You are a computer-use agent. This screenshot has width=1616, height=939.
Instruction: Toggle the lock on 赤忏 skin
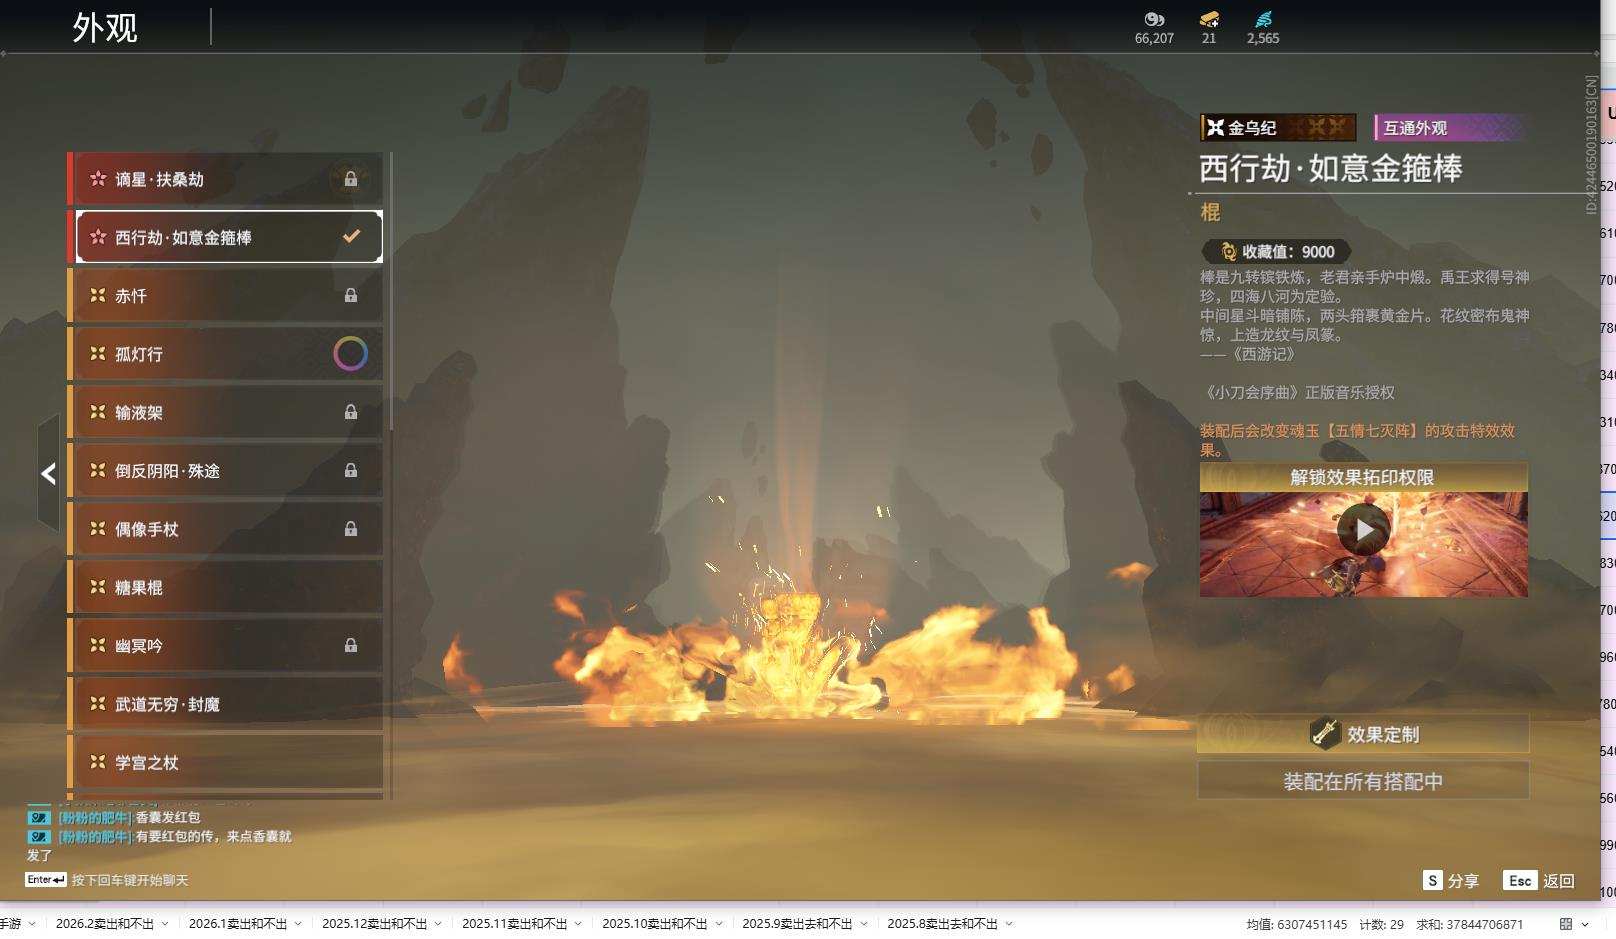pos(351,296)
